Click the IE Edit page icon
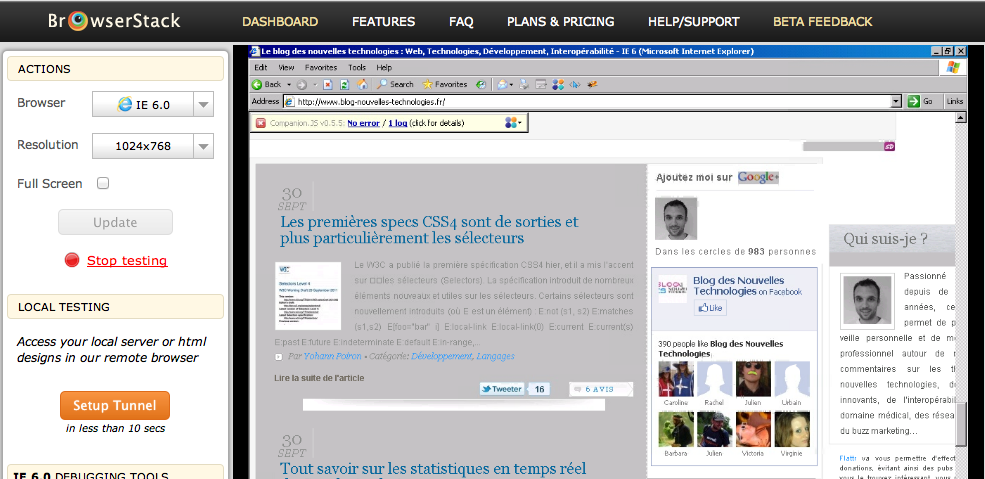Viewport: 985px width, 479px height. click(x=541, y=85)
